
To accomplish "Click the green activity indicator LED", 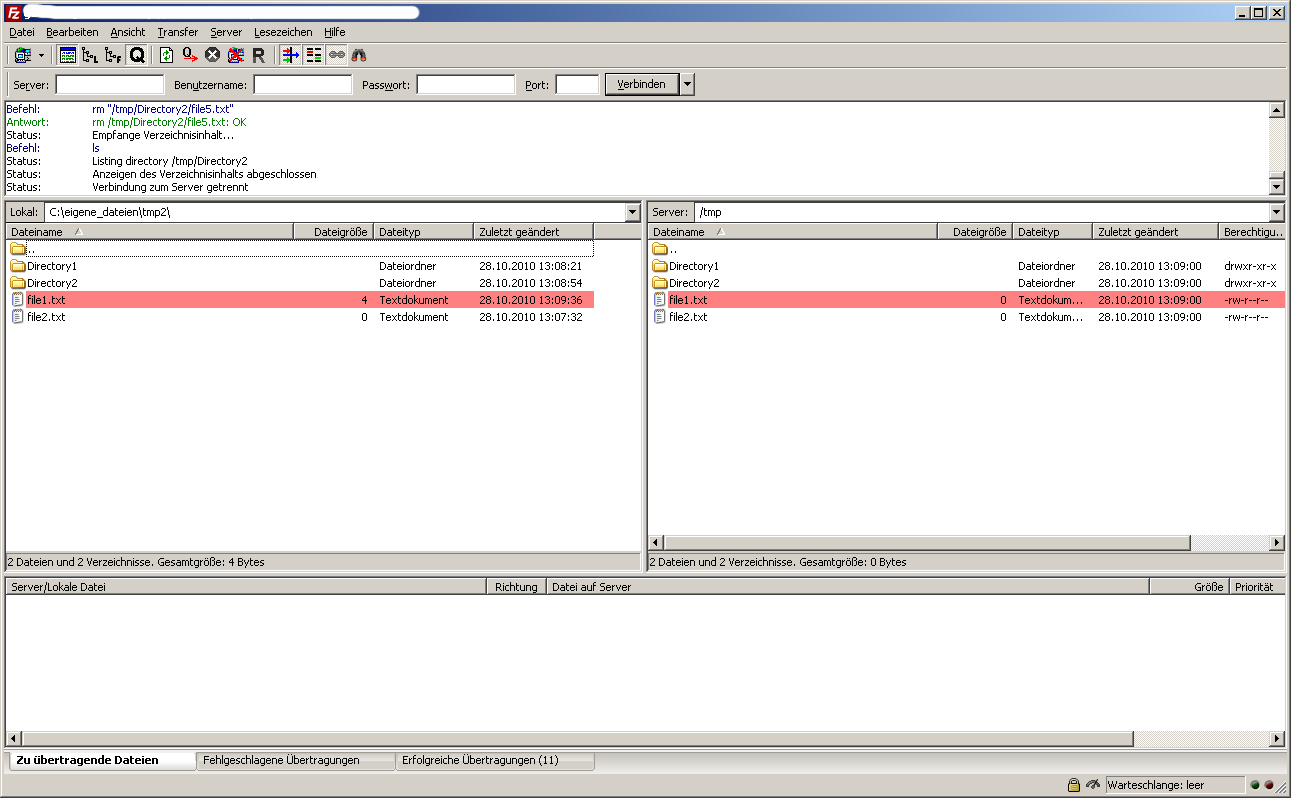I will click(1255, 786).
